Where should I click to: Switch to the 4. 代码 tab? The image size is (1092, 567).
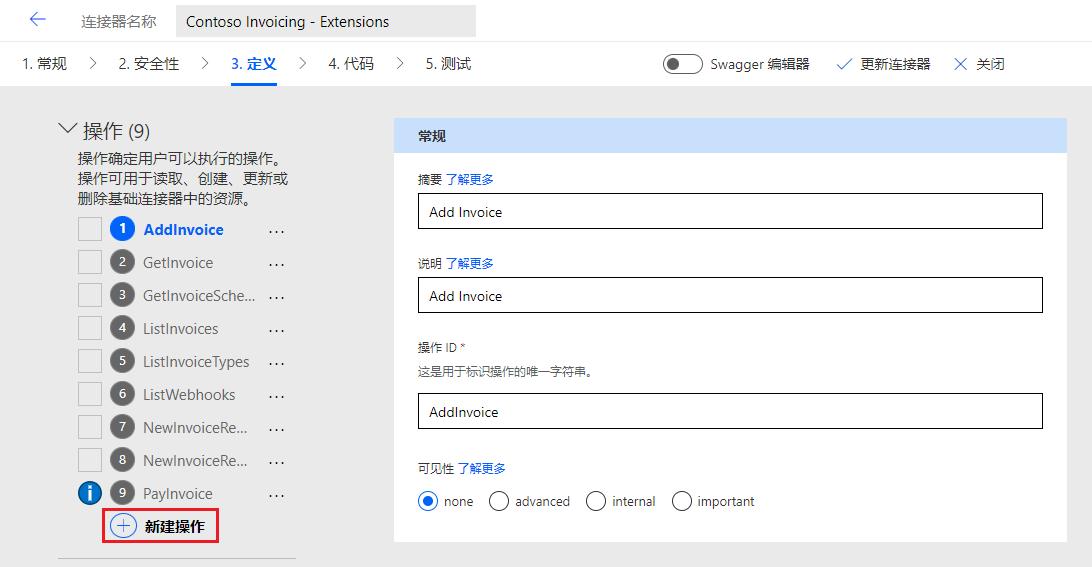pos(351,64)
